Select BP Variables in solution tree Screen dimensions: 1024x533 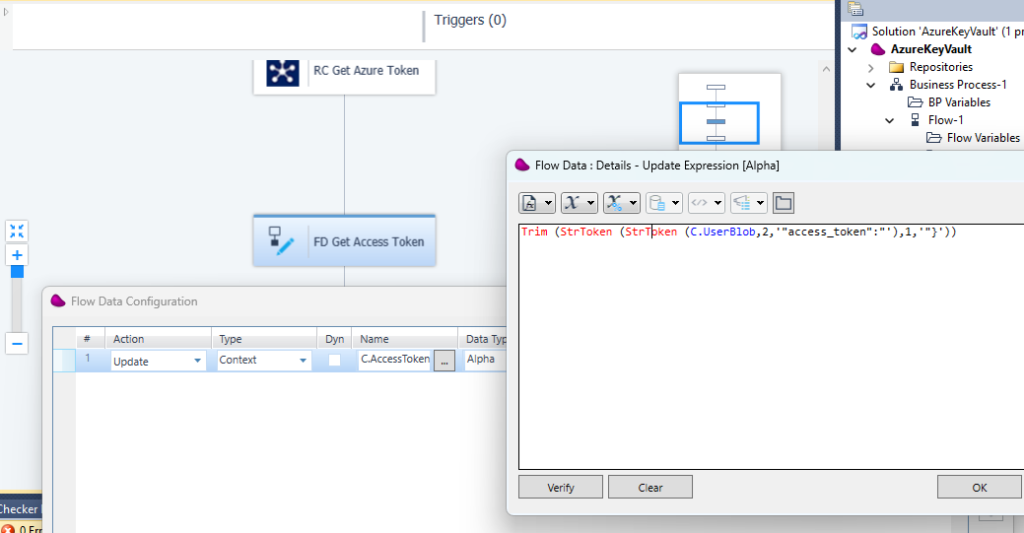tap(959, 102)
